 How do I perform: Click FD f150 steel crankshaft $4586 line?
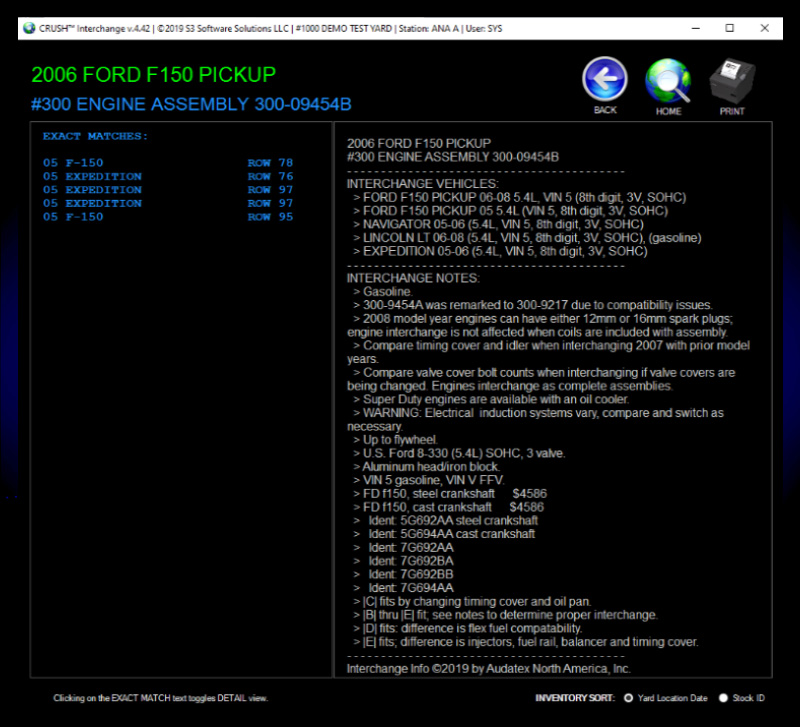pos(449,494)
